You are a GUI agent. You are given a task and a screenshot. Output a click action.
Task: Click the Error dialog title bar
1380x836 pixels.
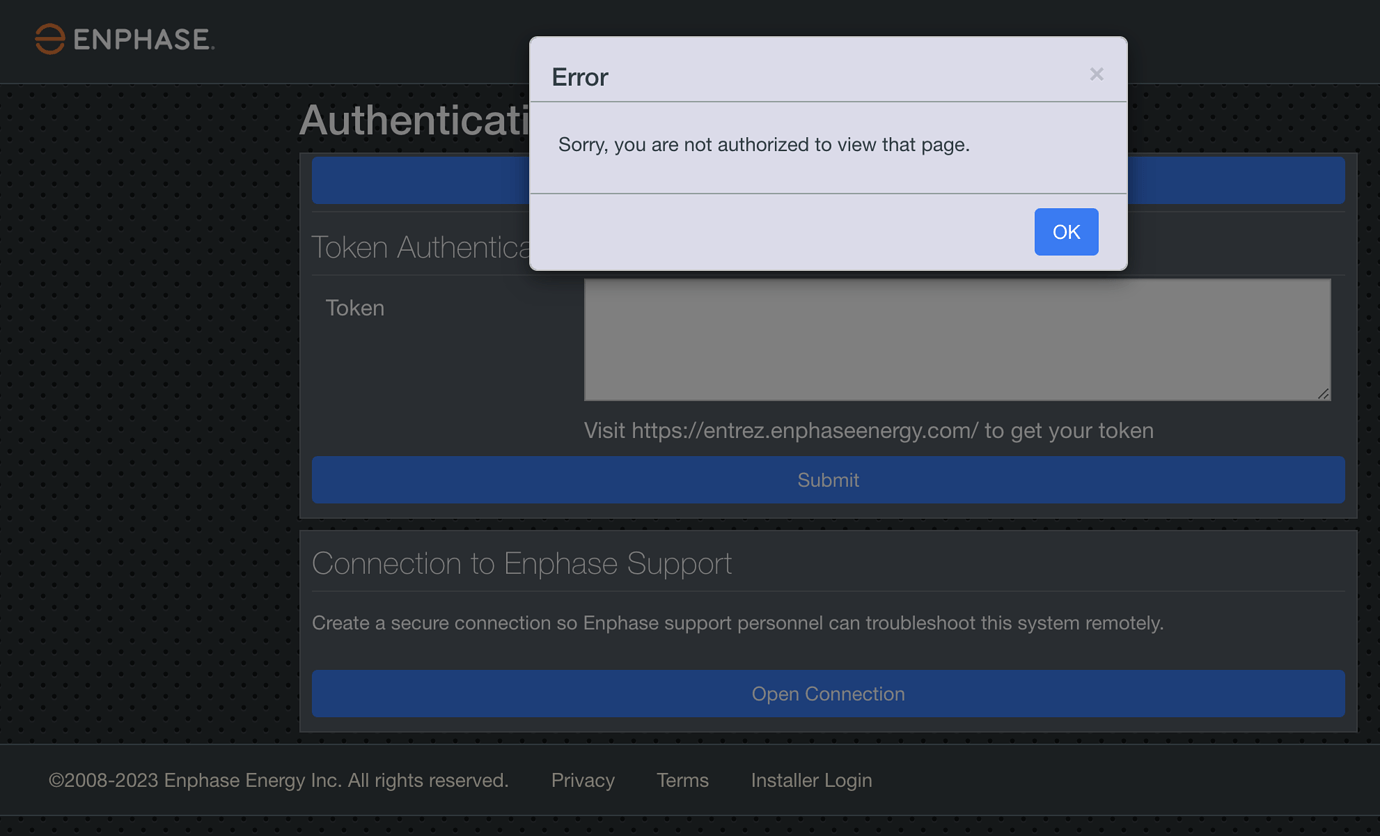(579, 77)
